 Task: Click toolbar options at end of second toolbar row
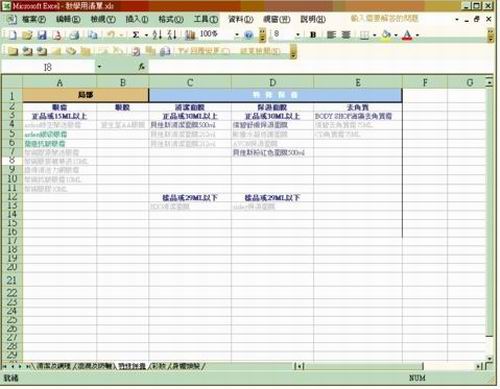(x=293, y=51)
